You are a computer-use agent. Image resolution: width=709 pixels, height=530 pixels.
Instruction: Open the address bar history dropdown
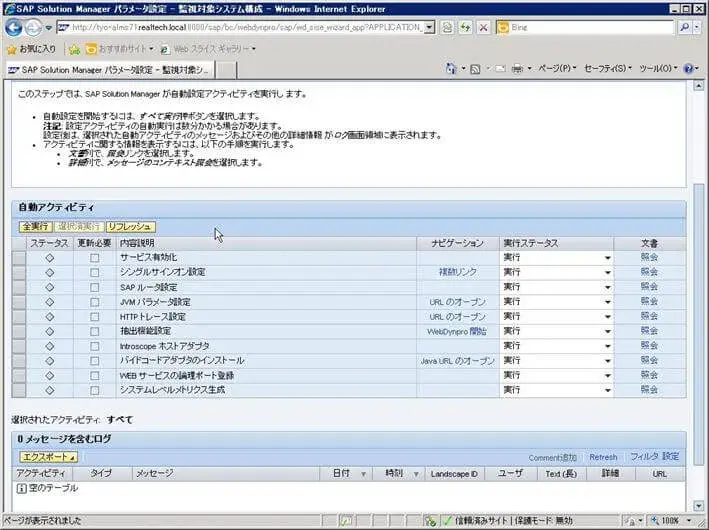430,28
